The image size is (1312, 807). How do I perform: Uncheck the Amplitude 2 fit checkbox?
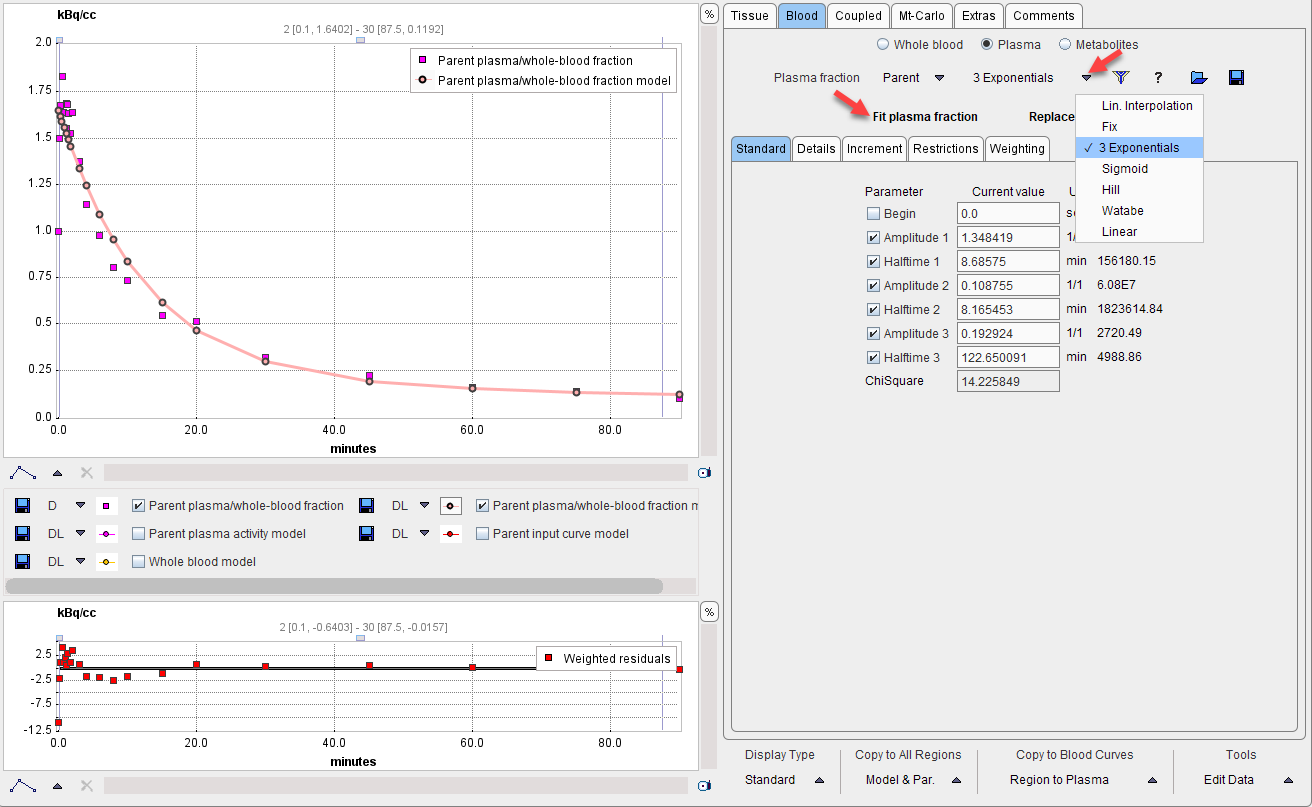pyautogui.click(x=873, y=285)
